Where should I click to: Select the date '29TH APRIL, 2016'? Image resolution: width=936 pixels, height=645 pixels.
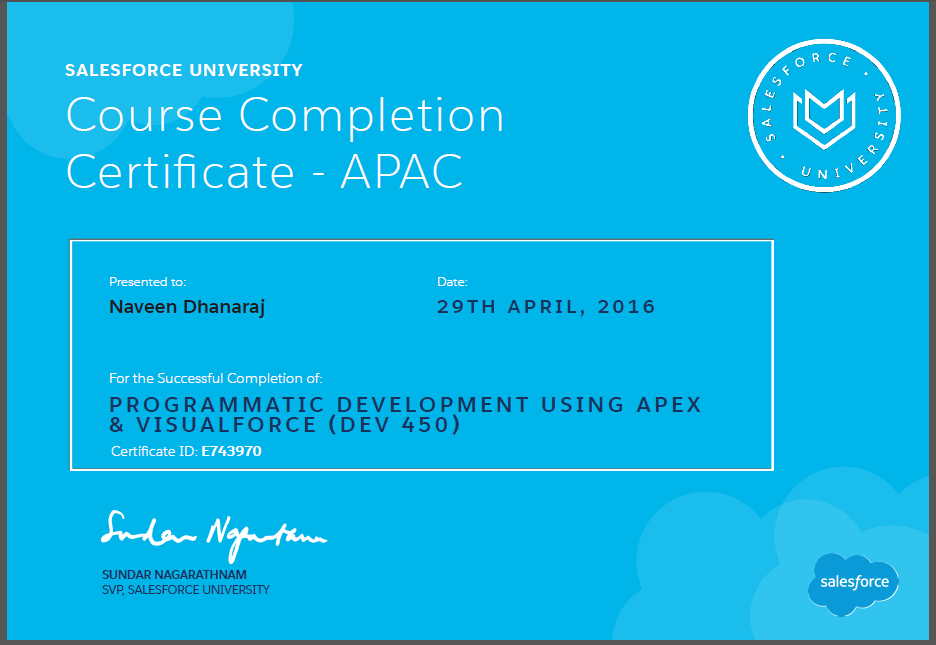(546, 307)
